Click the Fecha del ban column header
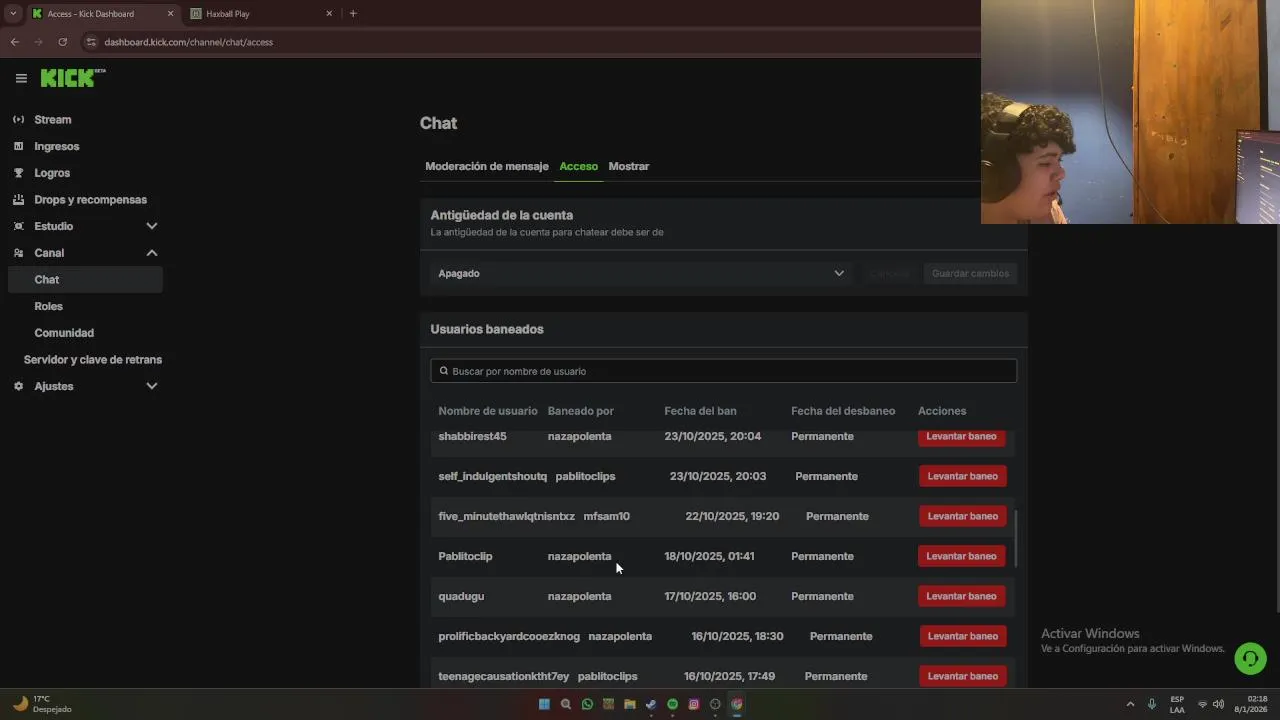The width and height of the screenshot is (1280, 720). point(700,411)
